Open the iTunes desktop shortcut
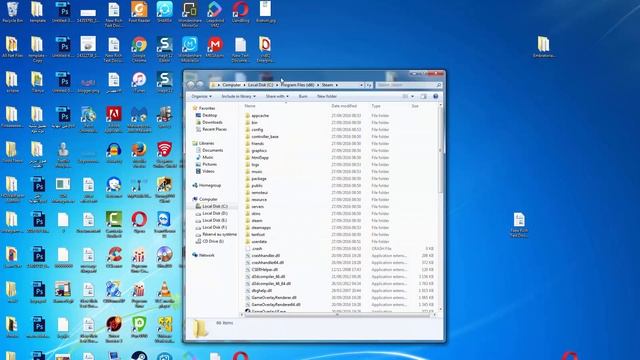The width and height of the screenshot is (640, 360). click(139, 82)
